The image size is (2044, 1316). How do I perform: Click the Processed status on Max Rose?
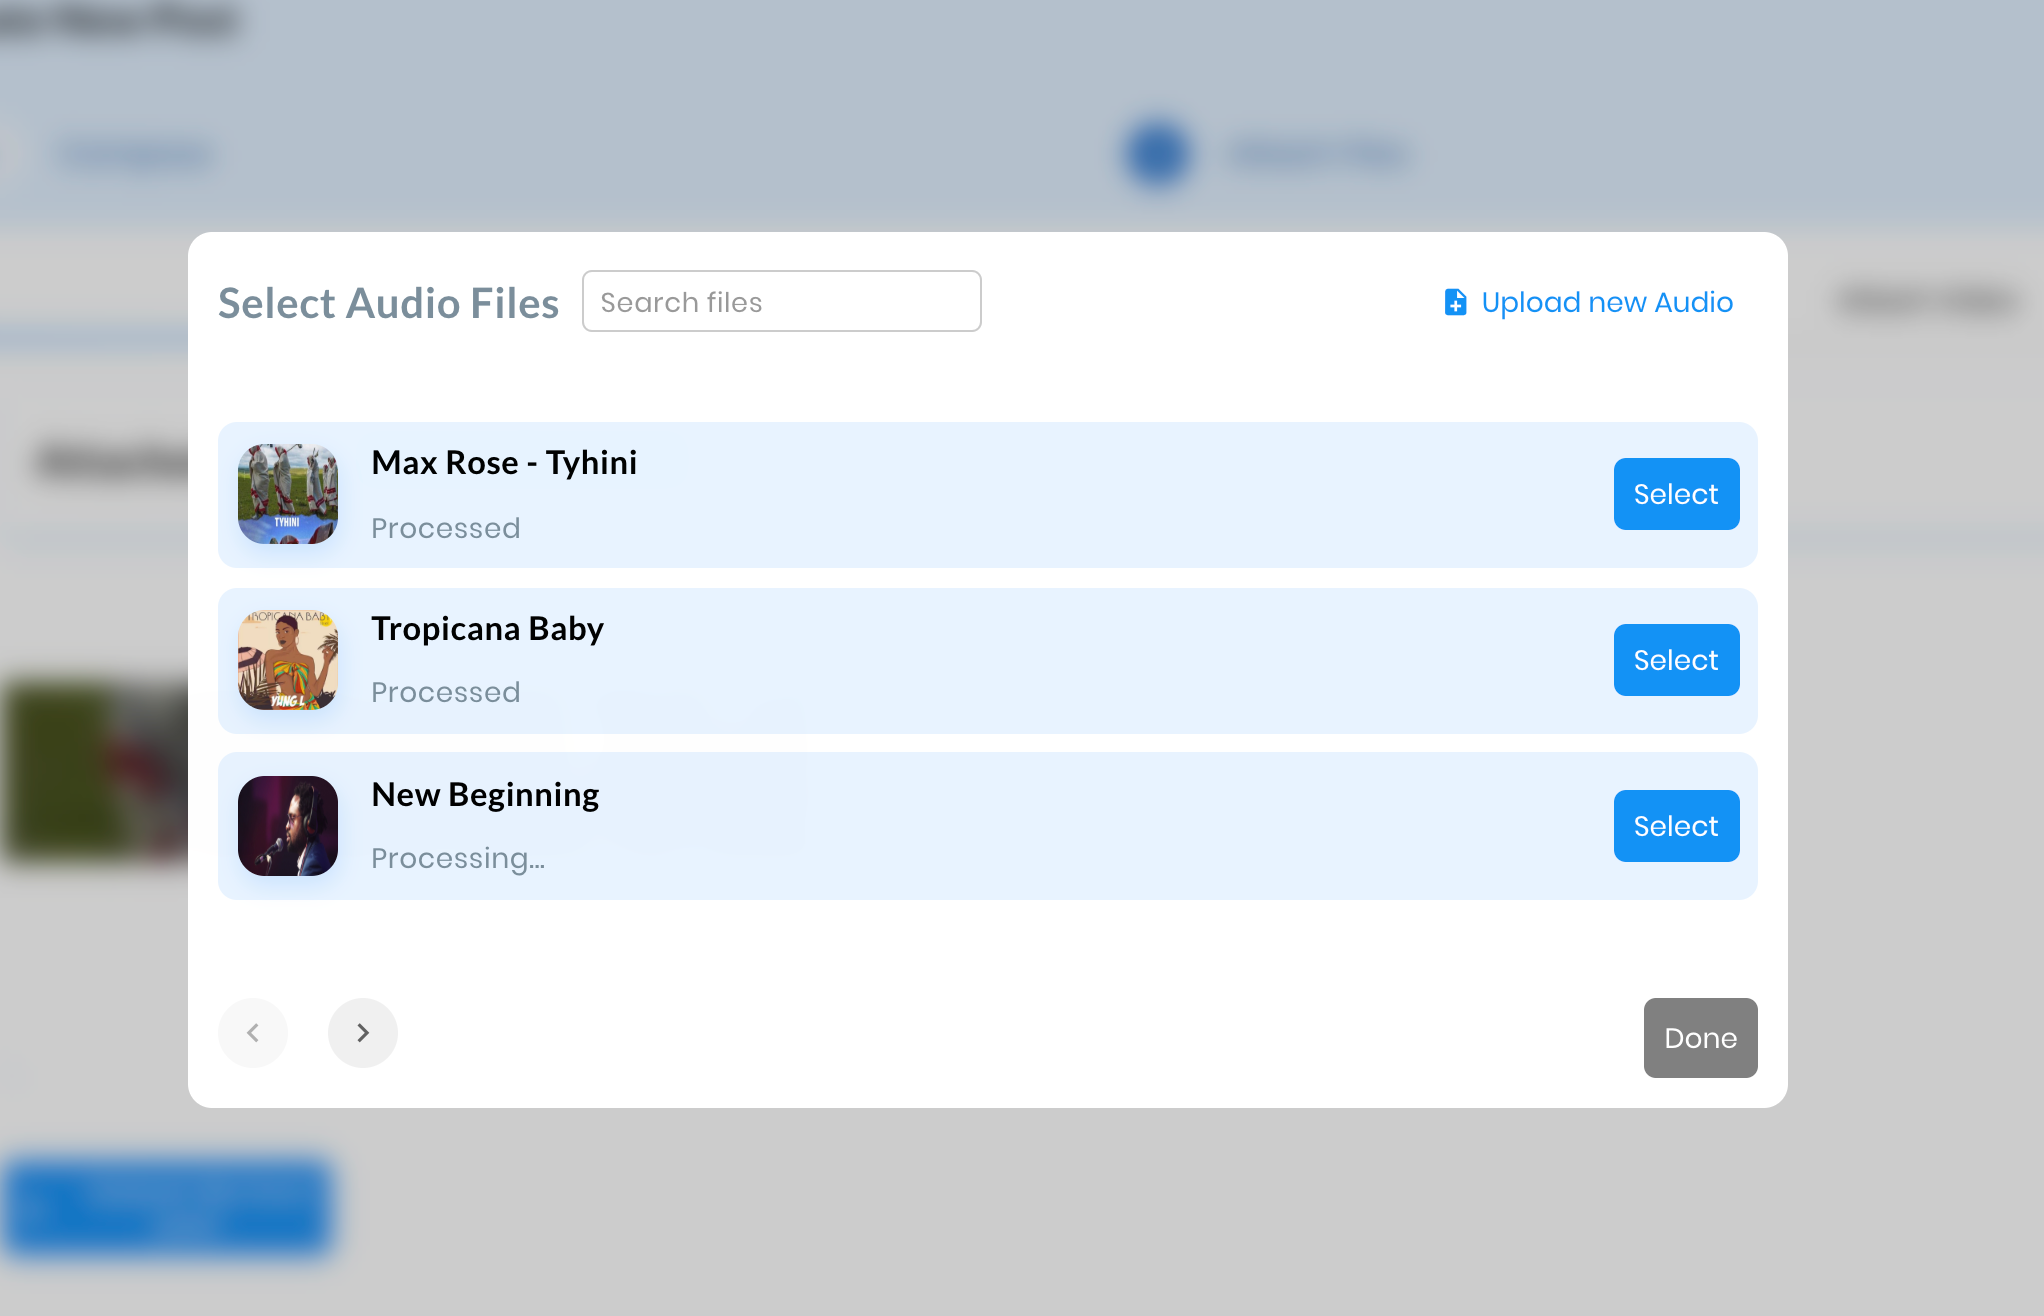(x=445, y=528)
